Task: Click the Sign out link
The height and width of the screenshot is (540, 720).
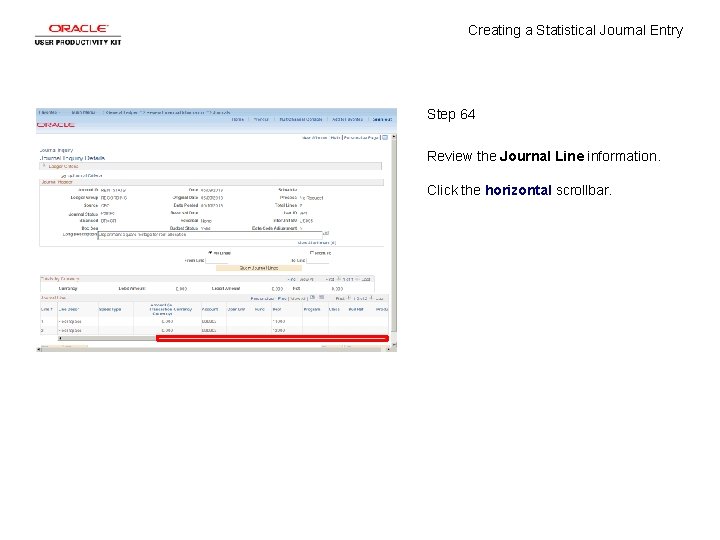Action: (x=382, y=119)
